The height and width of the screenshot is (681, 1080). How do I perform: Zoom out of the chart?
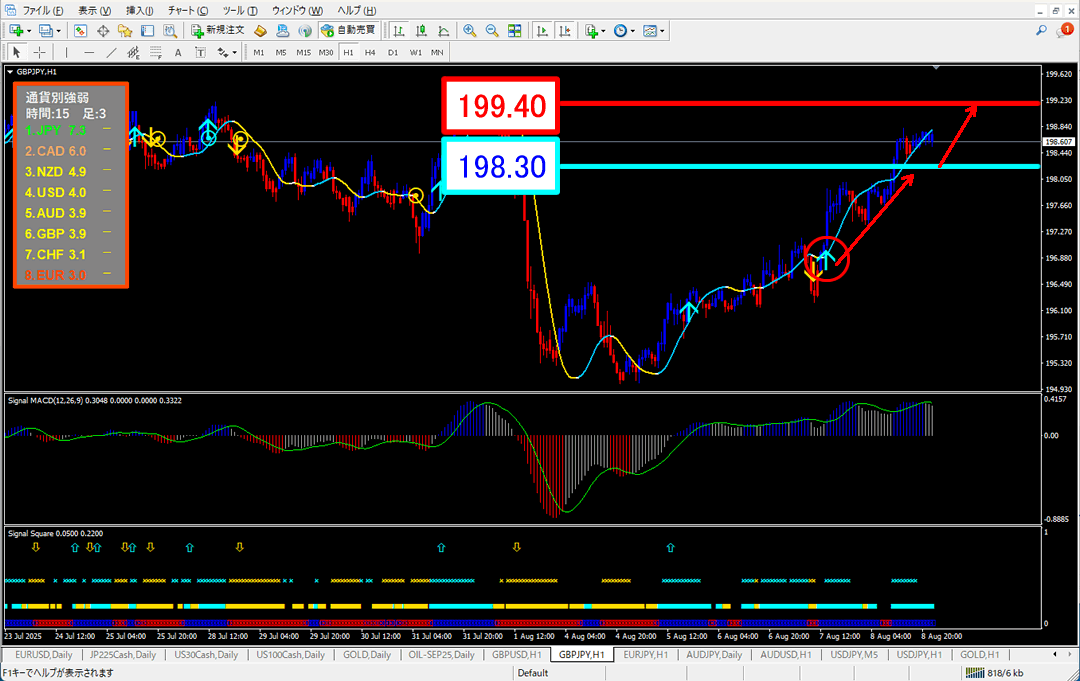click(492, 31)
